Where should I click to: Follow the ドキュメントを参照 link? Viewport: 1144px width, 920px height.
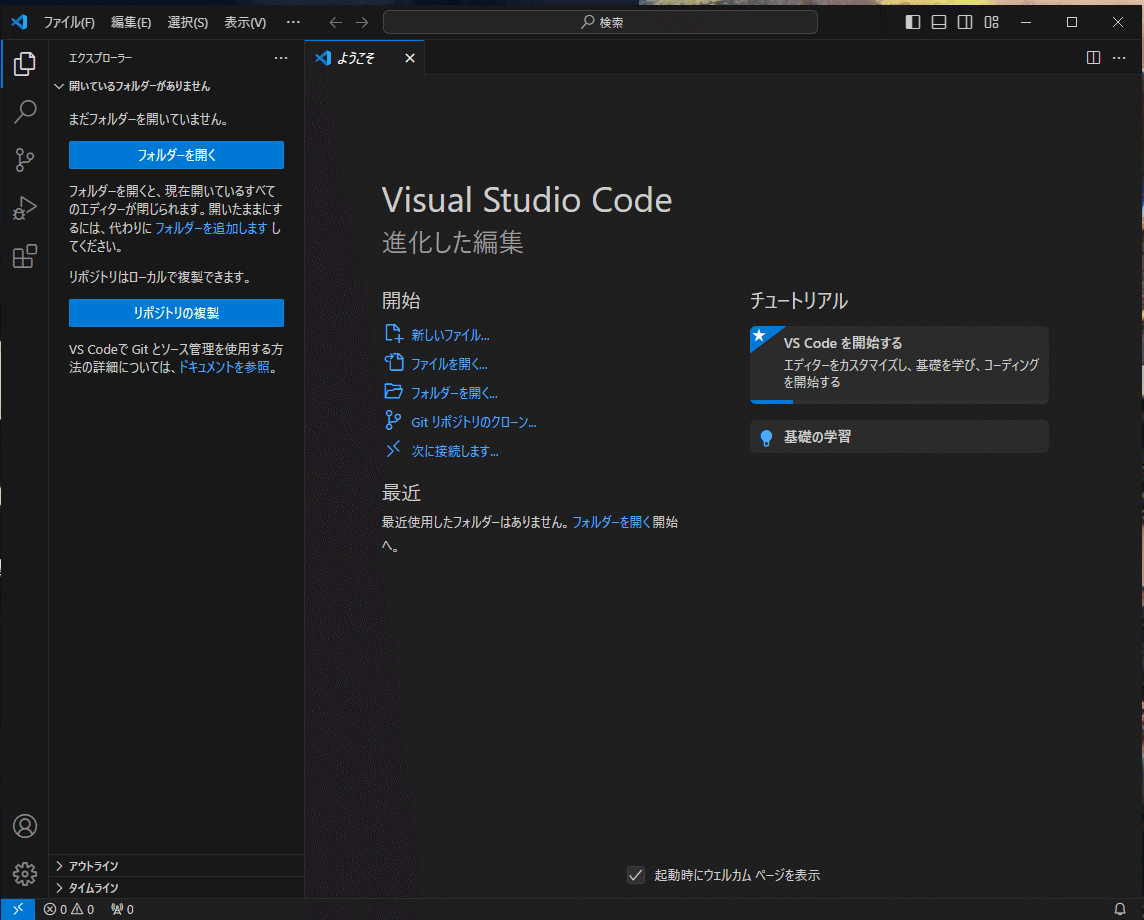pyautogui.click(x=224, y=367)
